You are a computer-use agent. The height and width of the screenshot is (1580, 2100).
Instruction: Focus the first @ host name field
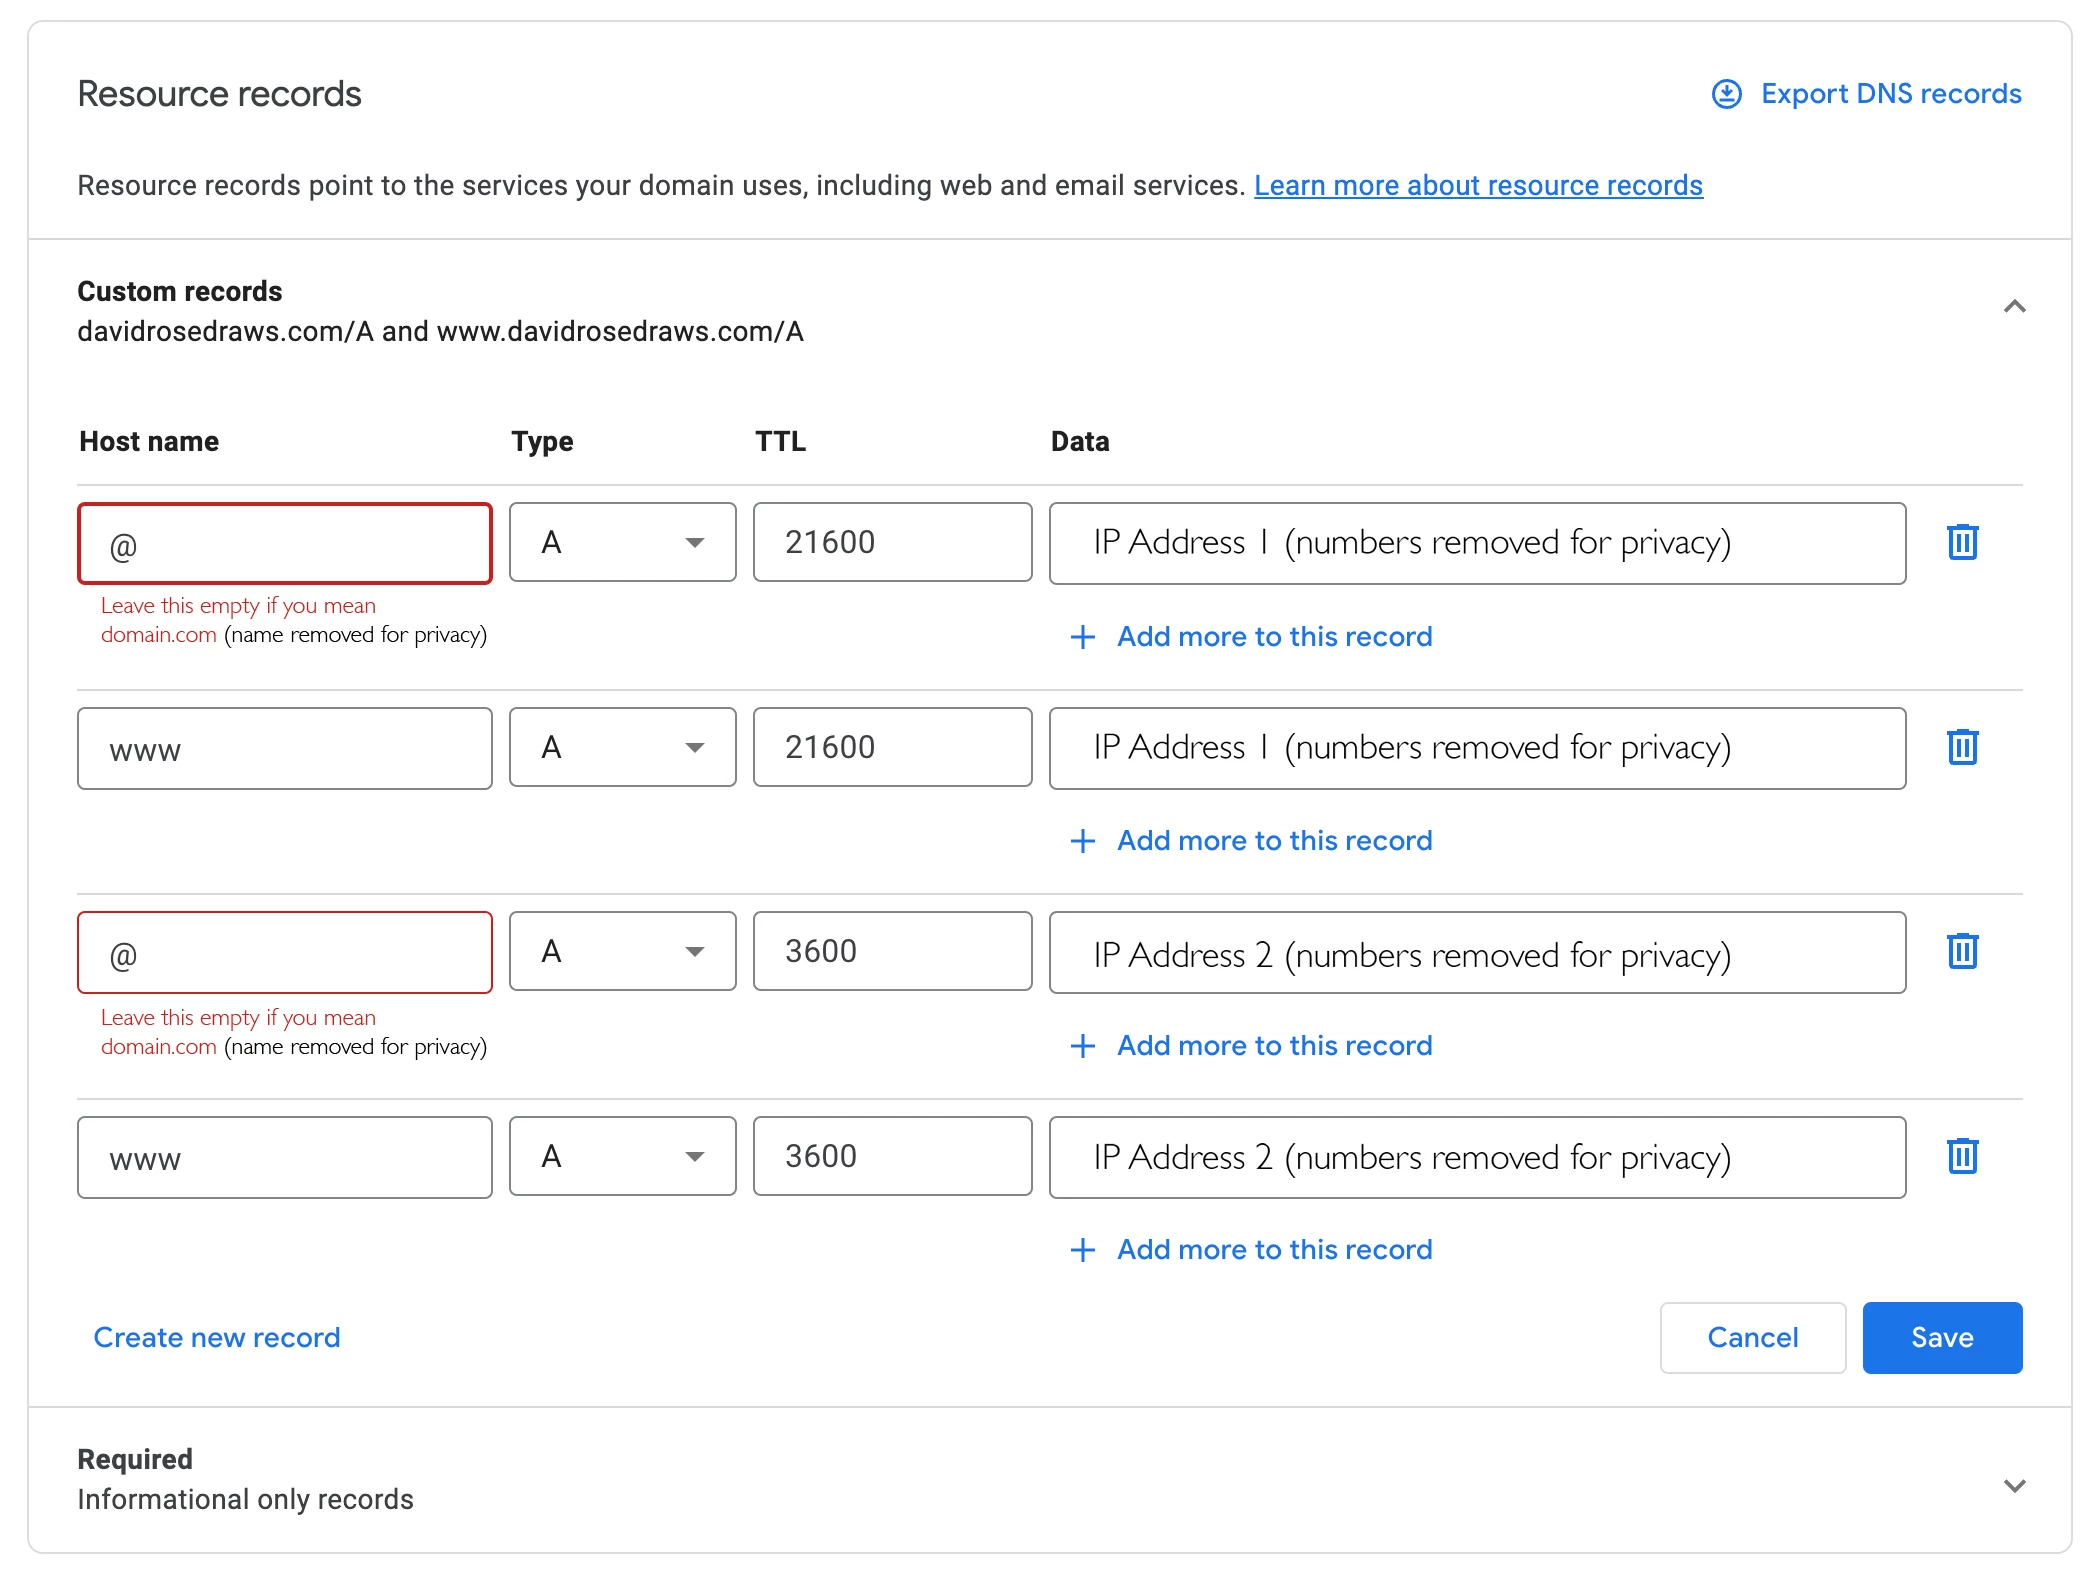coord(285,544)
